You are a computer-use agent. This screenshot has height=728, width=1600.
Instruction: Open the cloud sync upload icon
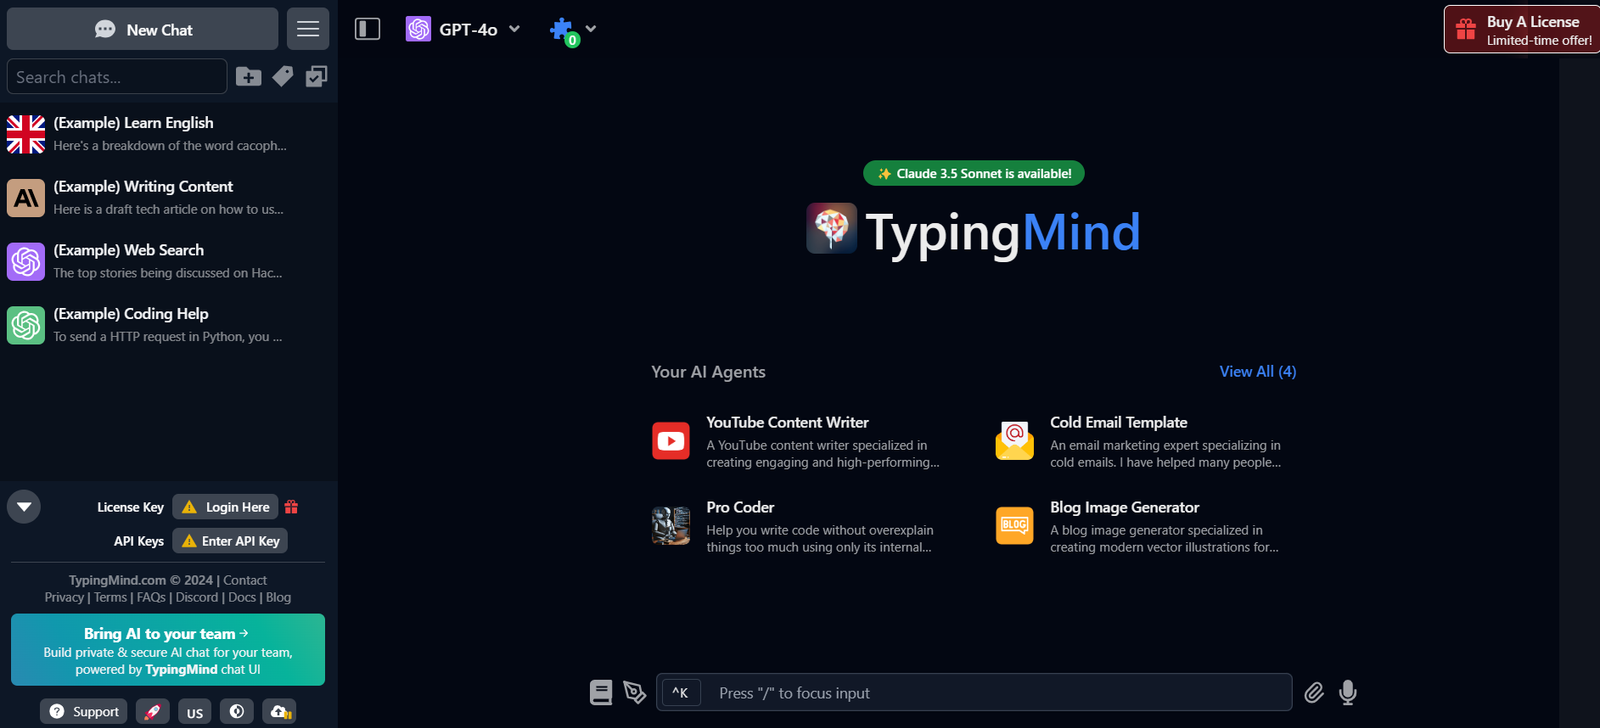click(x=279, y=712)
